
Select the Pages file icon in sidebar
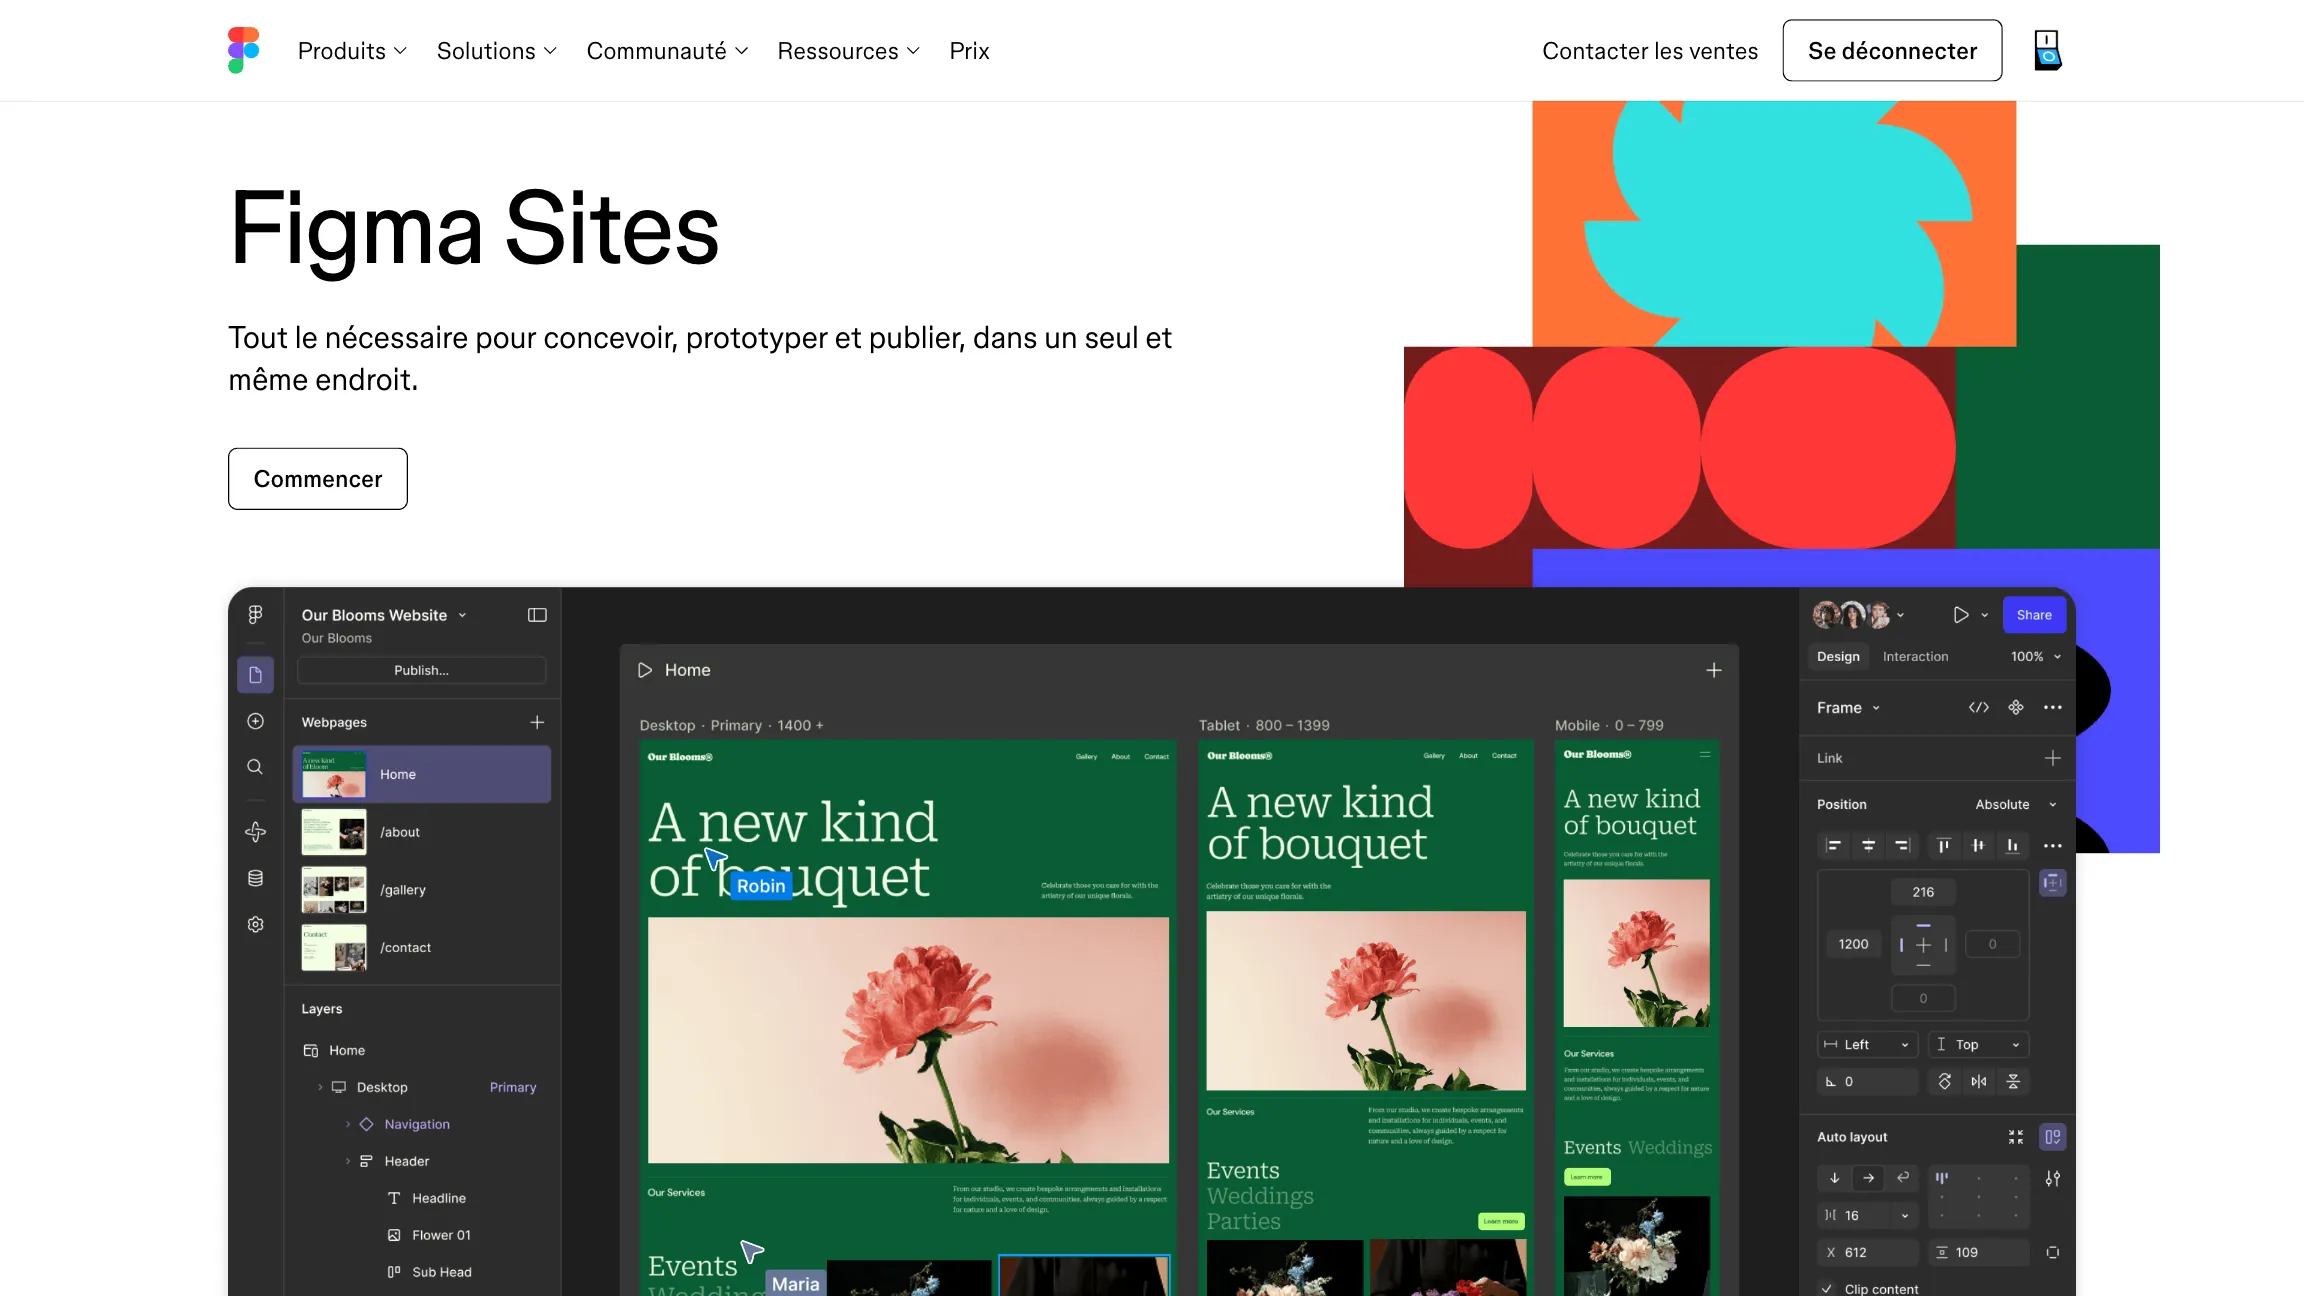[256, 675]
